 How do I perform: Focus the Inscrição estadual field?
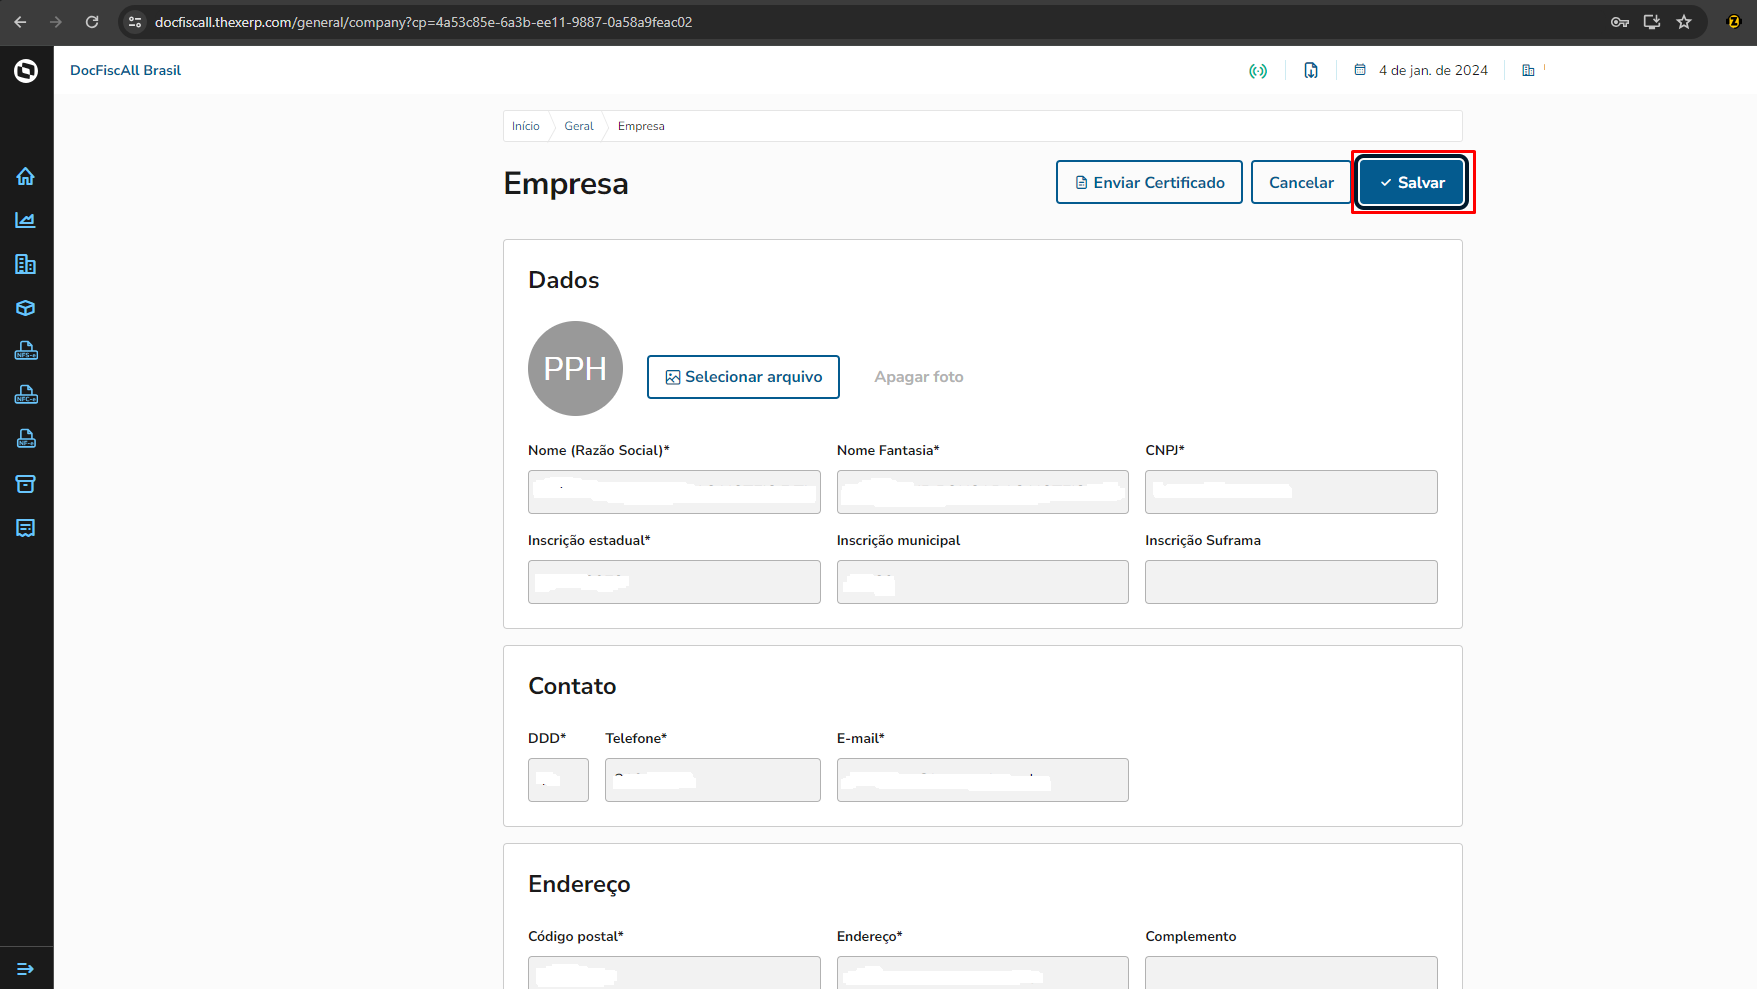tap(674, 582)
